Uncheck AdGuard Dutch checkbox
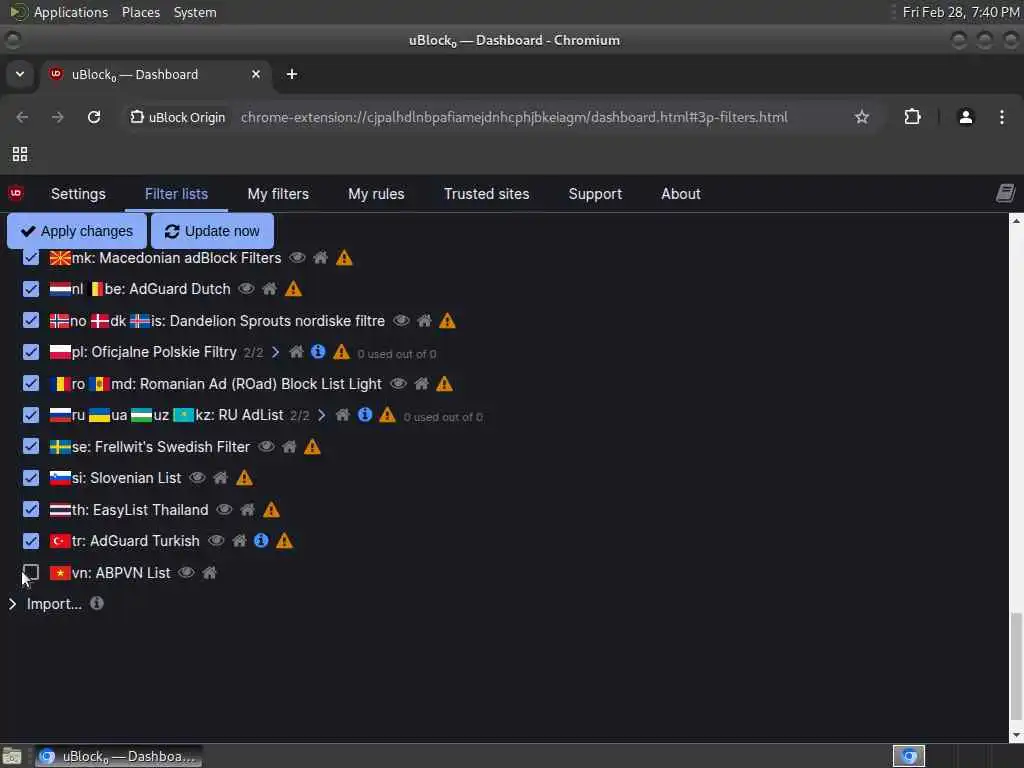 point(31,289)
